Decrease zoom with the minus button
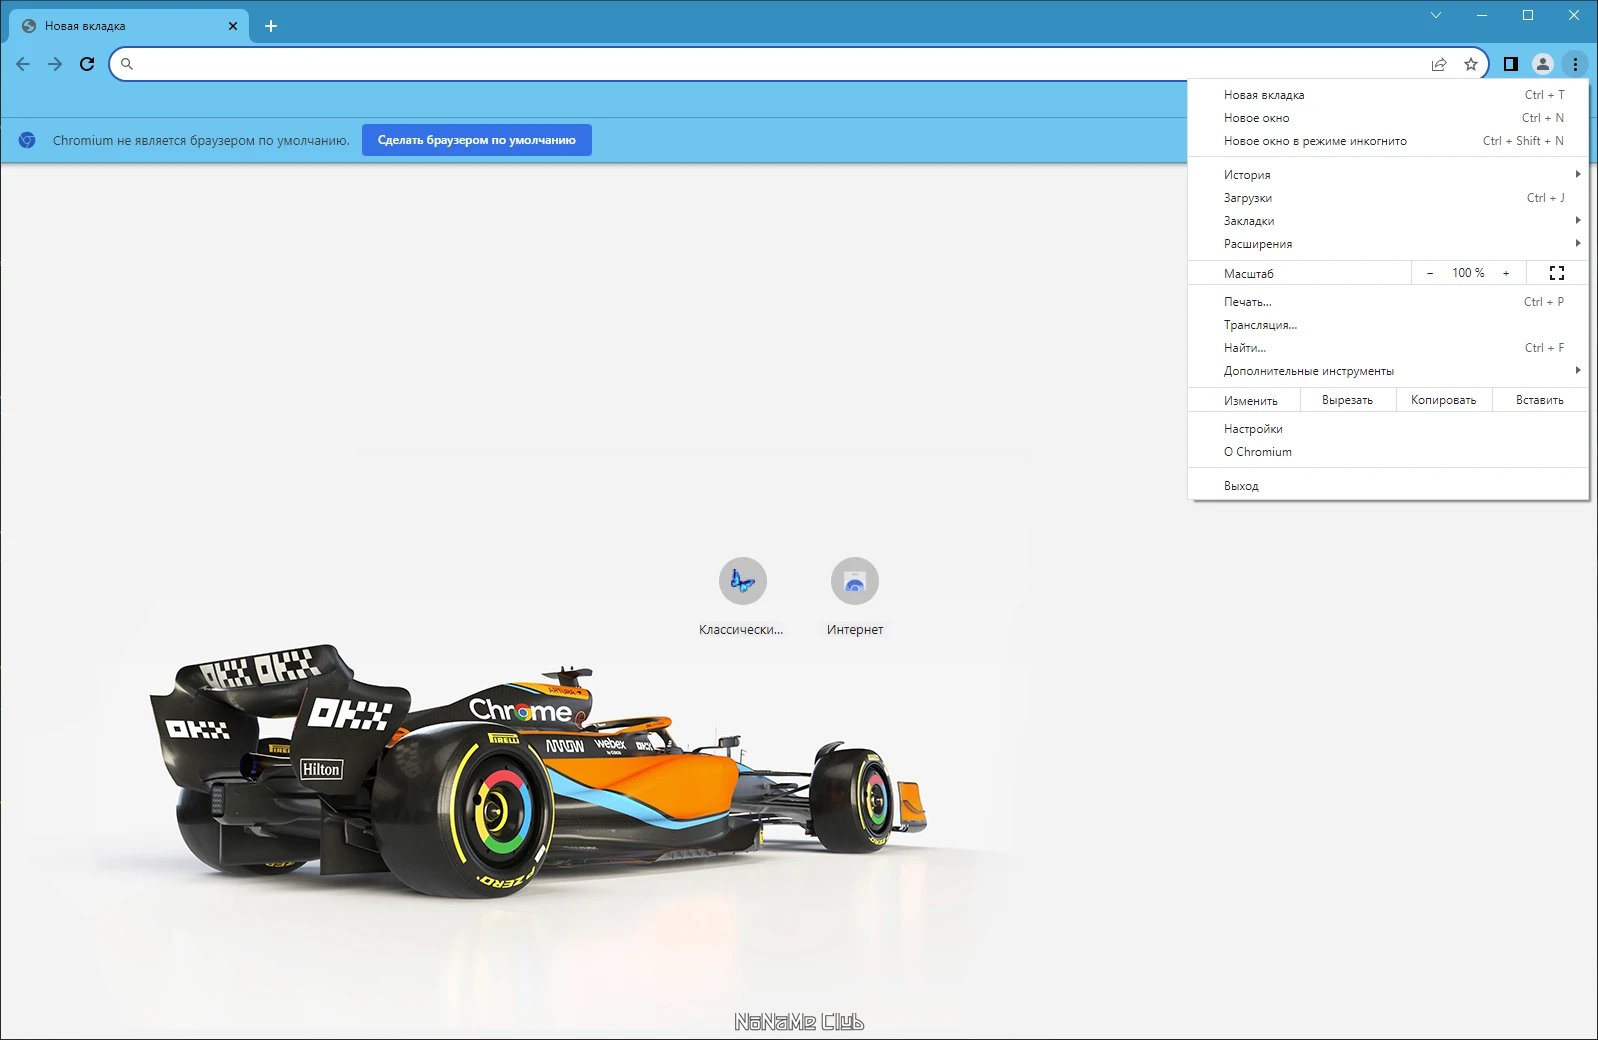Screen dimensions: 1598x1040 [x=1430, y=273]
